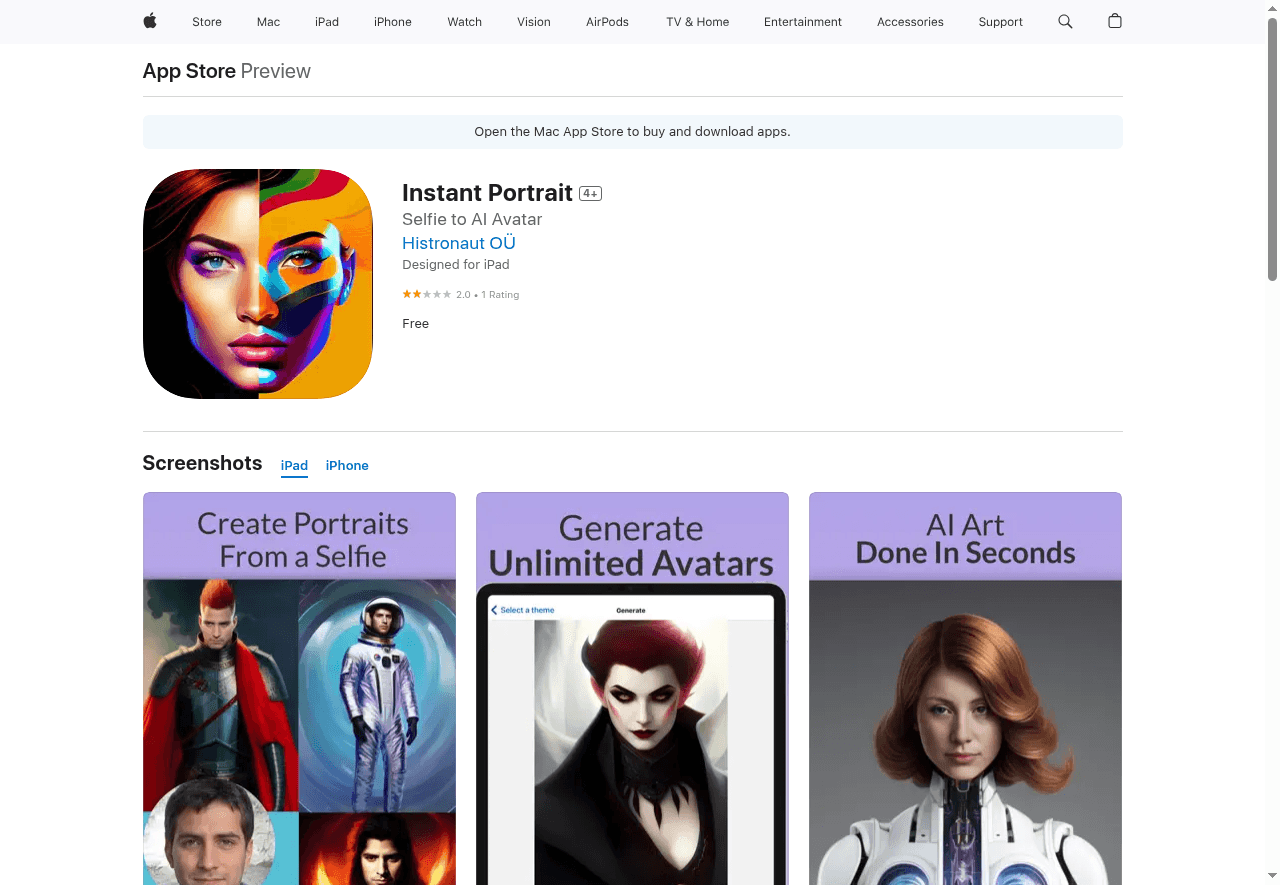Select the iPad screenshots tab

[294, 466]
